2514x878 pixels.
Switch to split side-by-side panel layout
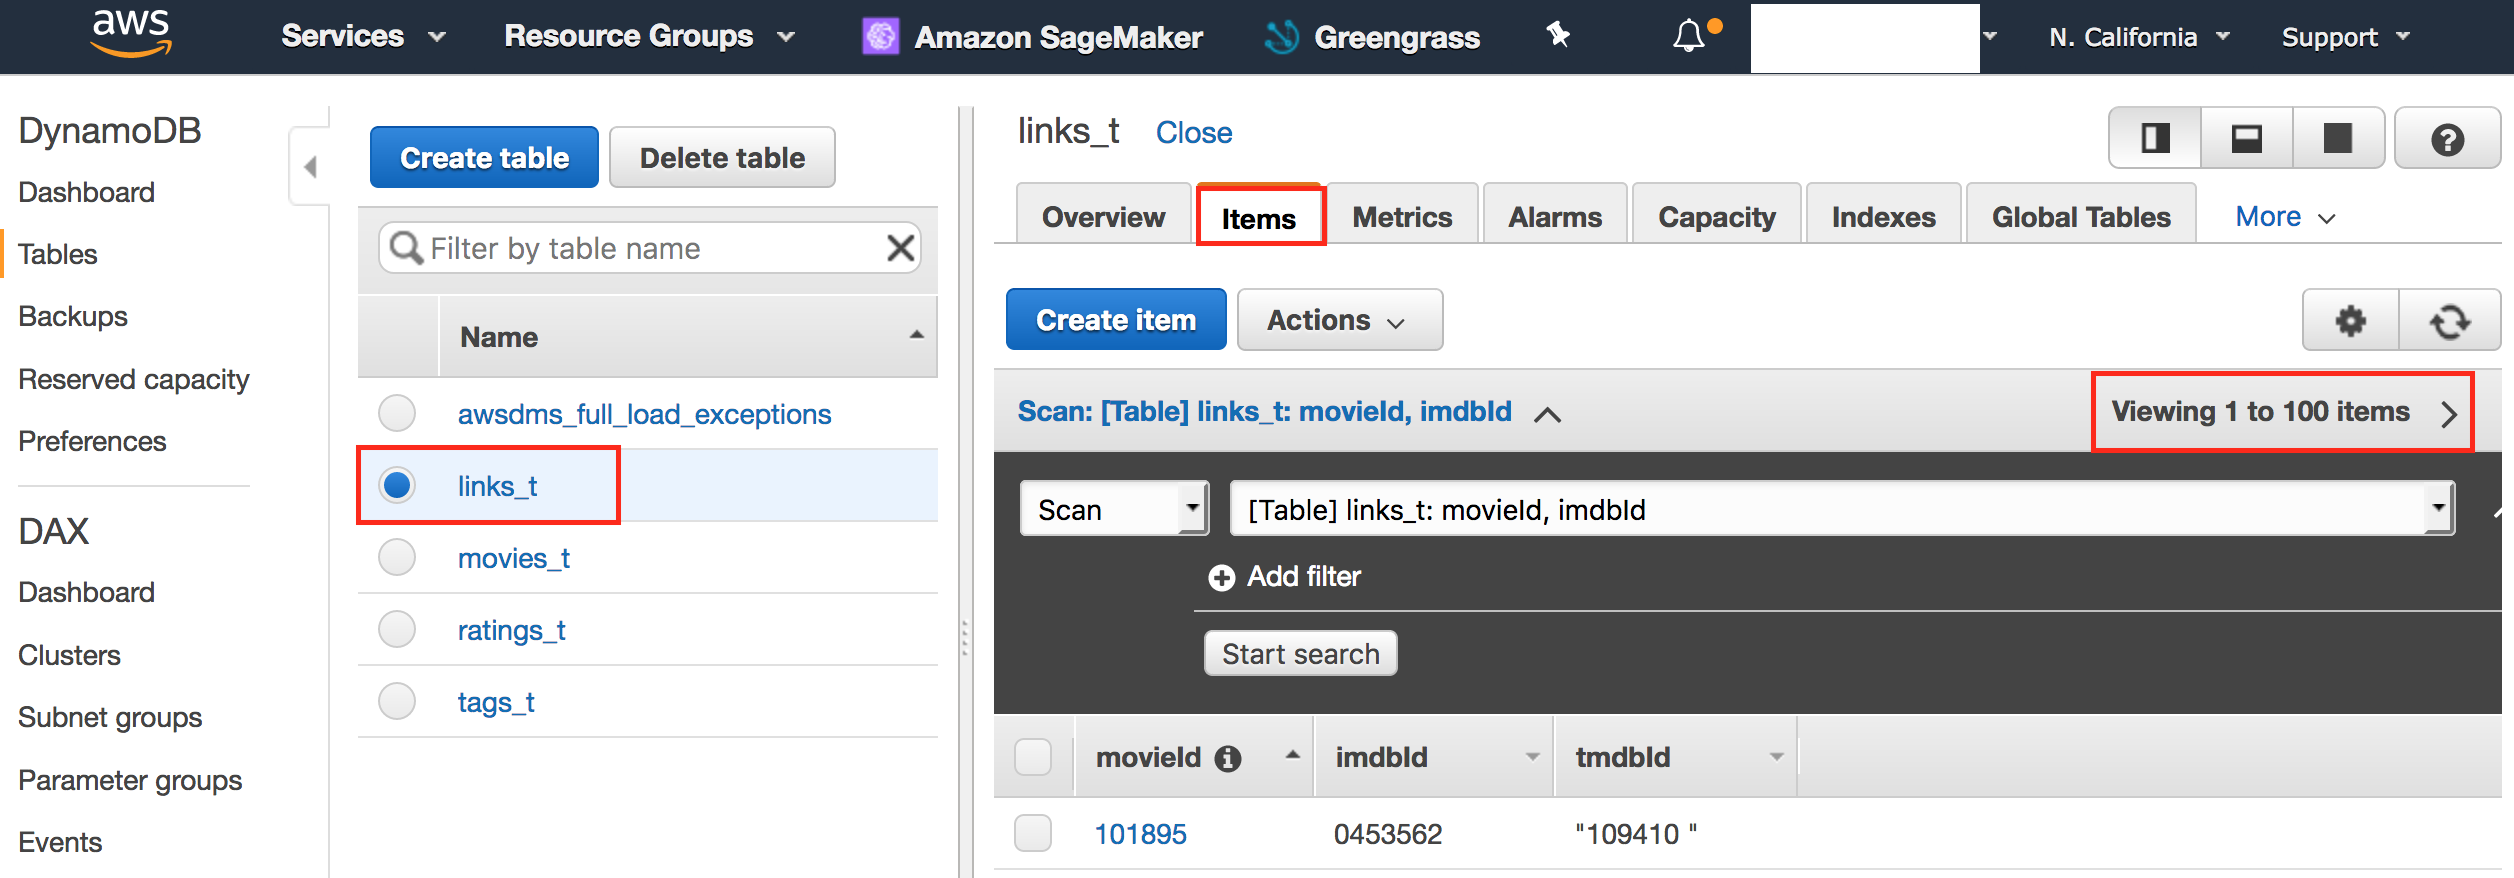(2155, 139)
